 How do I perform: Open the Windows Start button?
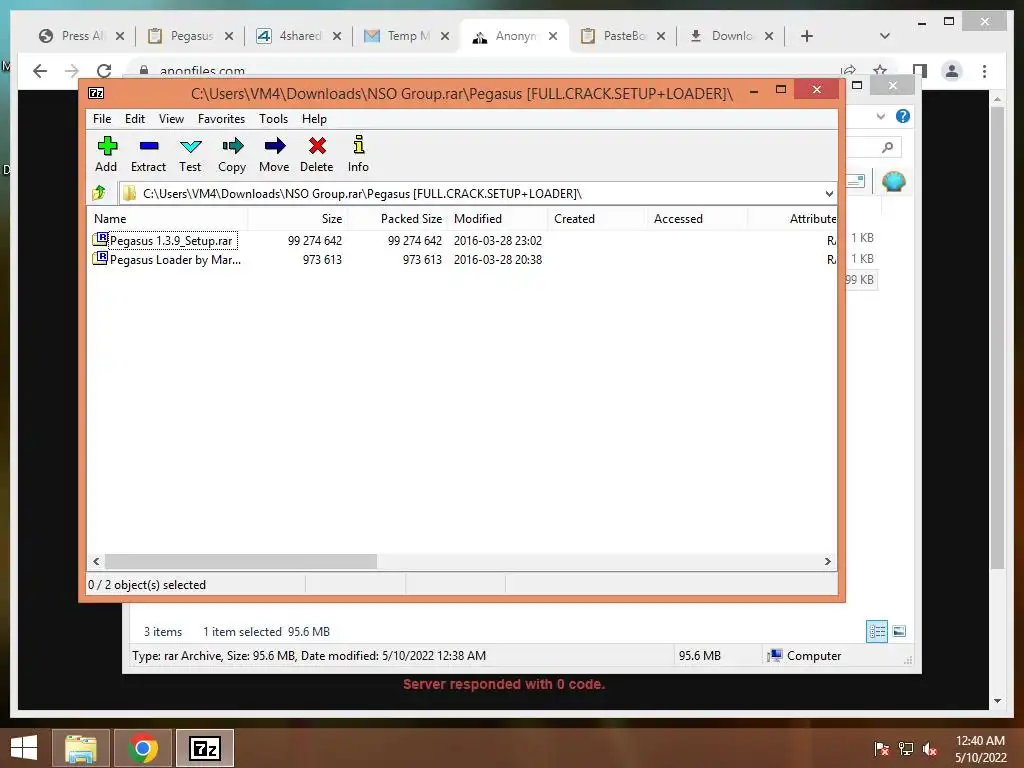(x=24, y=748)
